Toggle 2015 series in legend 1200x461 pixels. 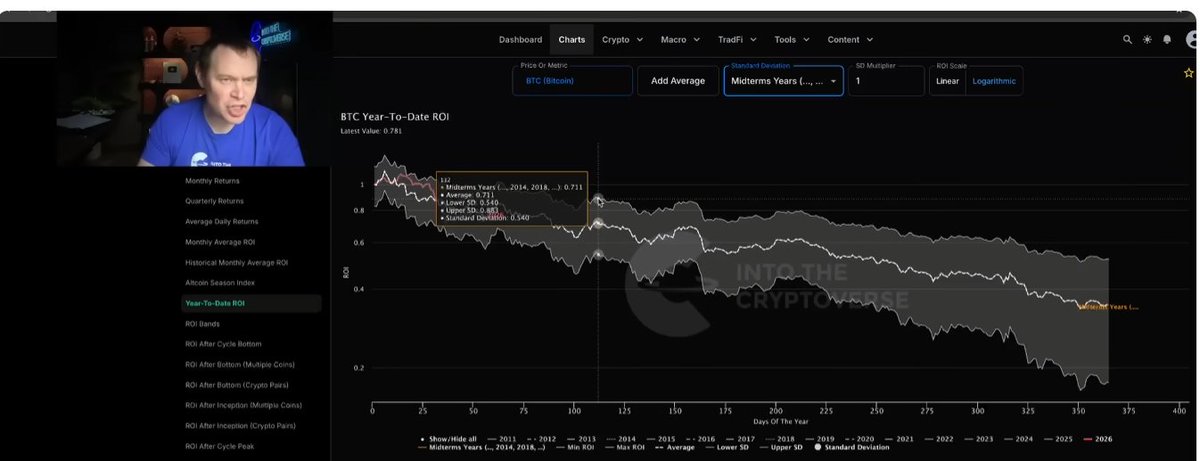[x=661, y=439]
